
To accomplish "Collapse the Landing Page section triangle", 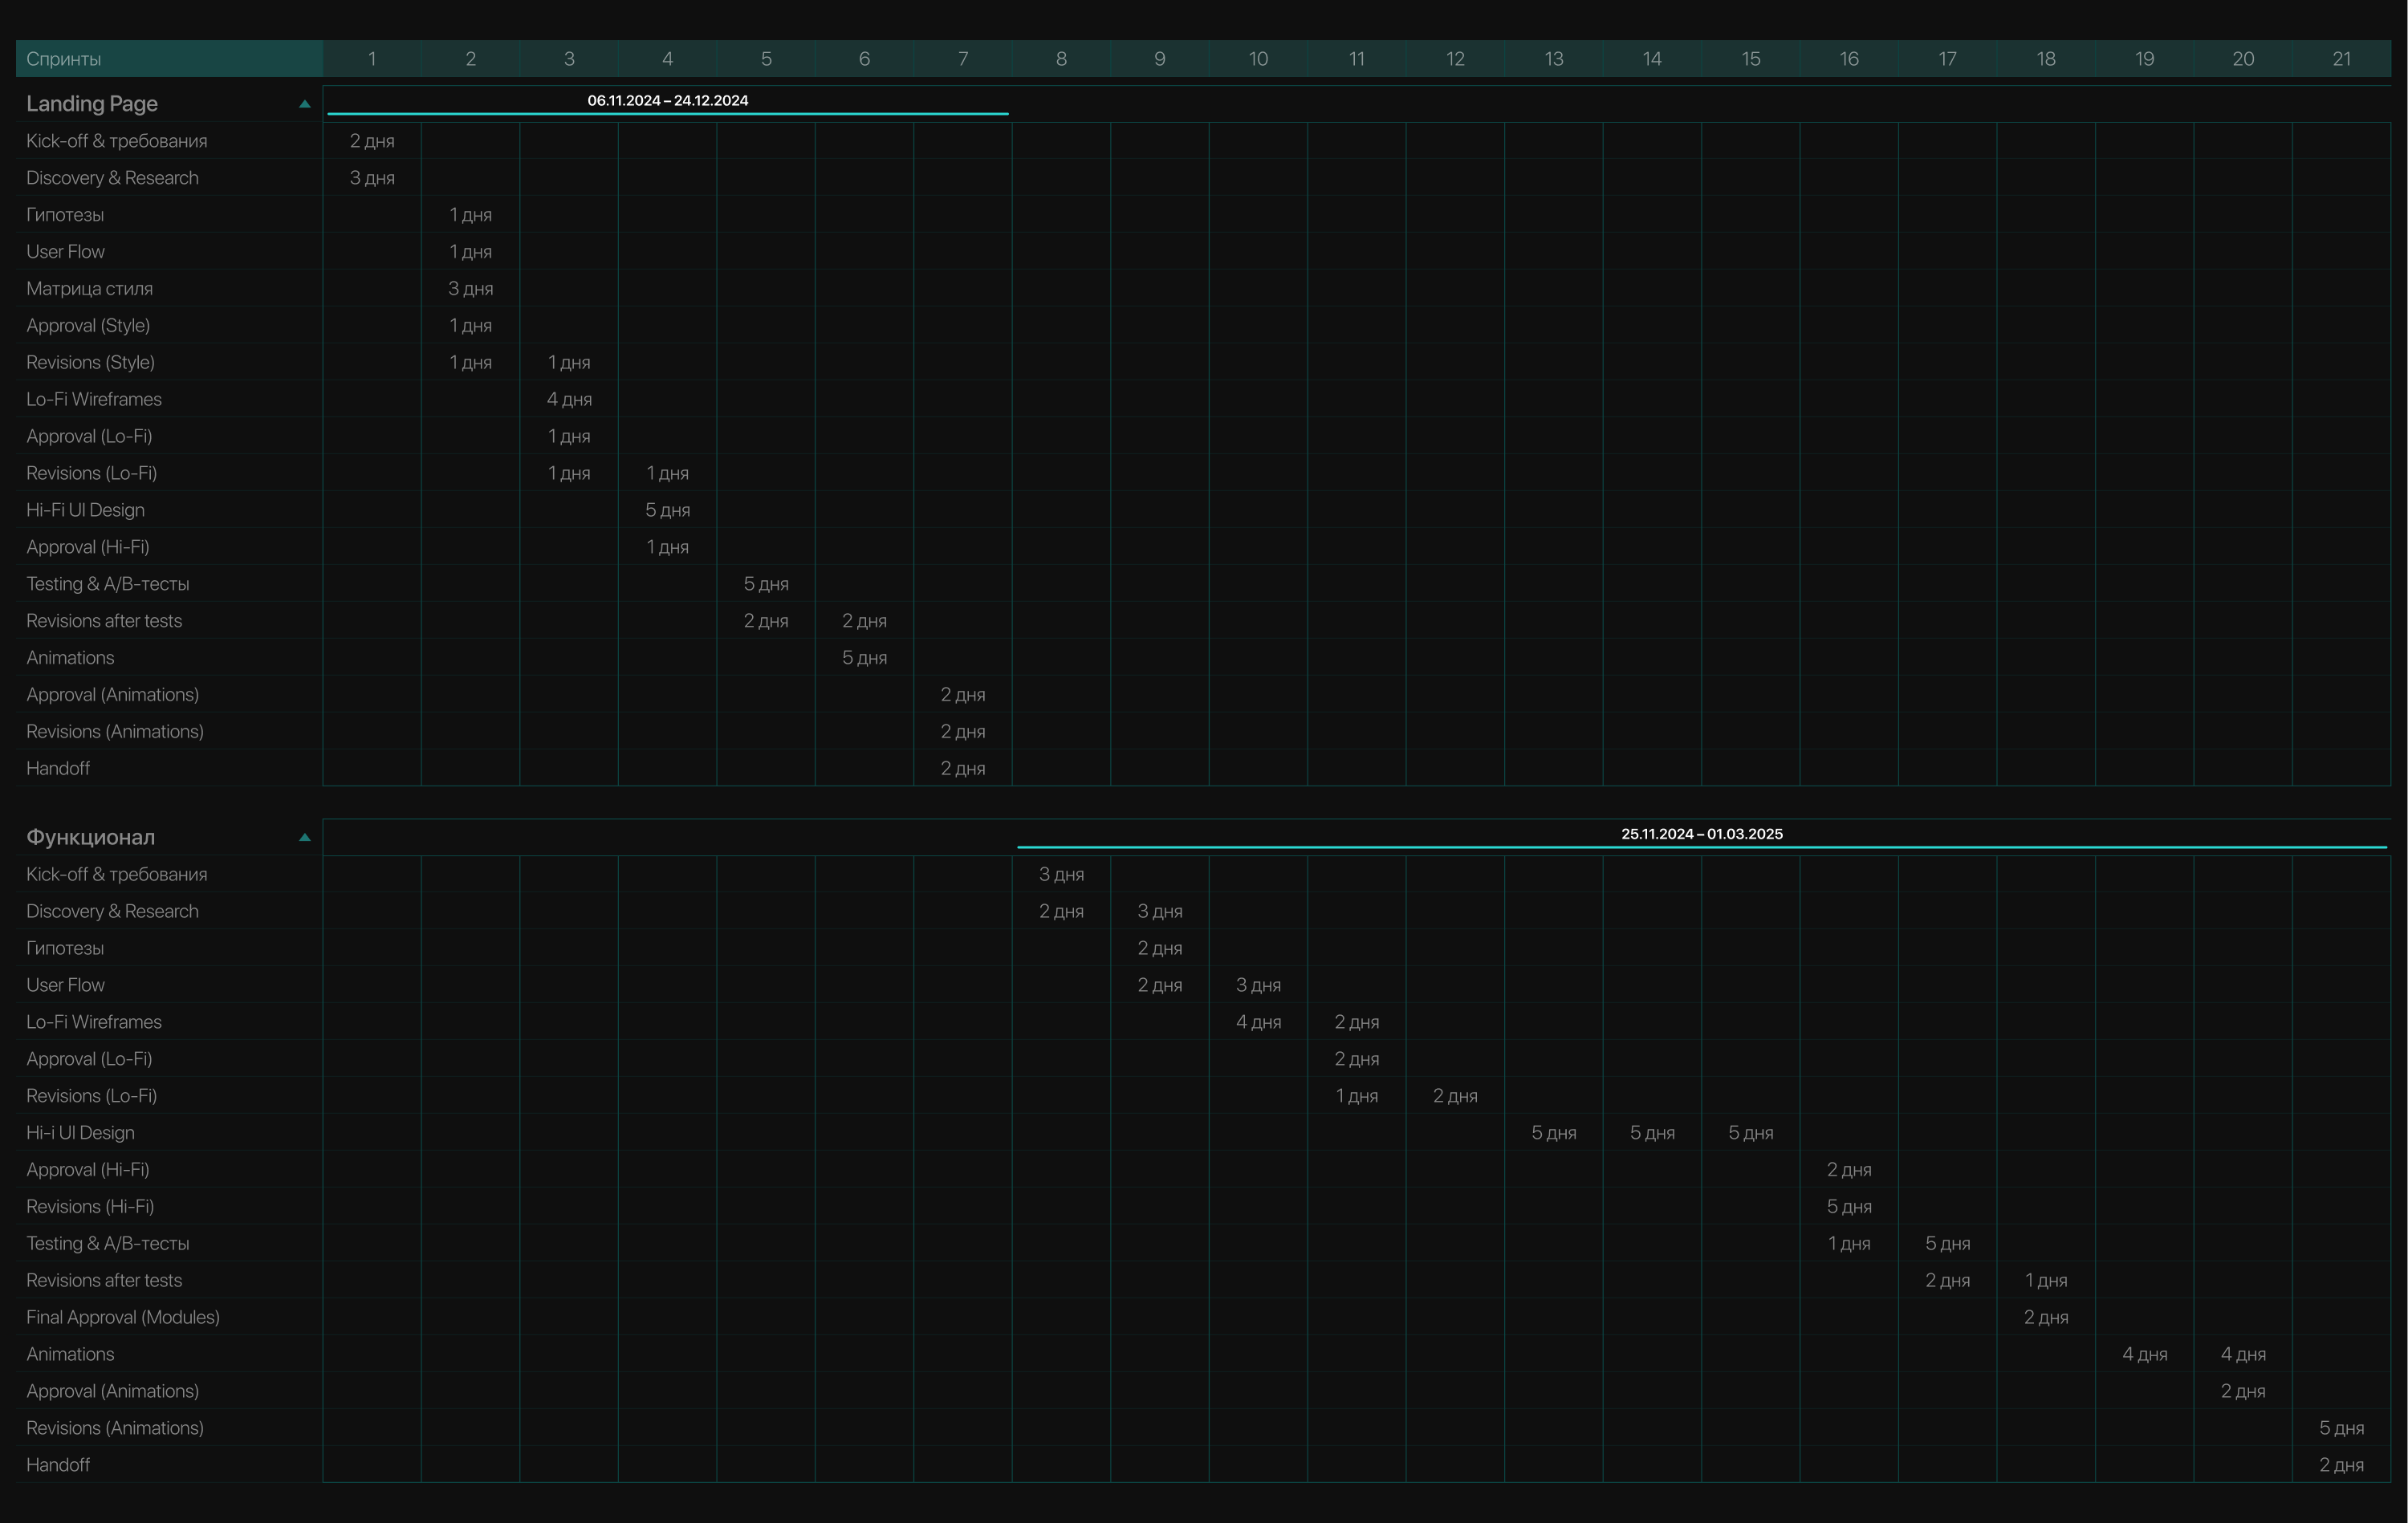I will tap(305, 104).
